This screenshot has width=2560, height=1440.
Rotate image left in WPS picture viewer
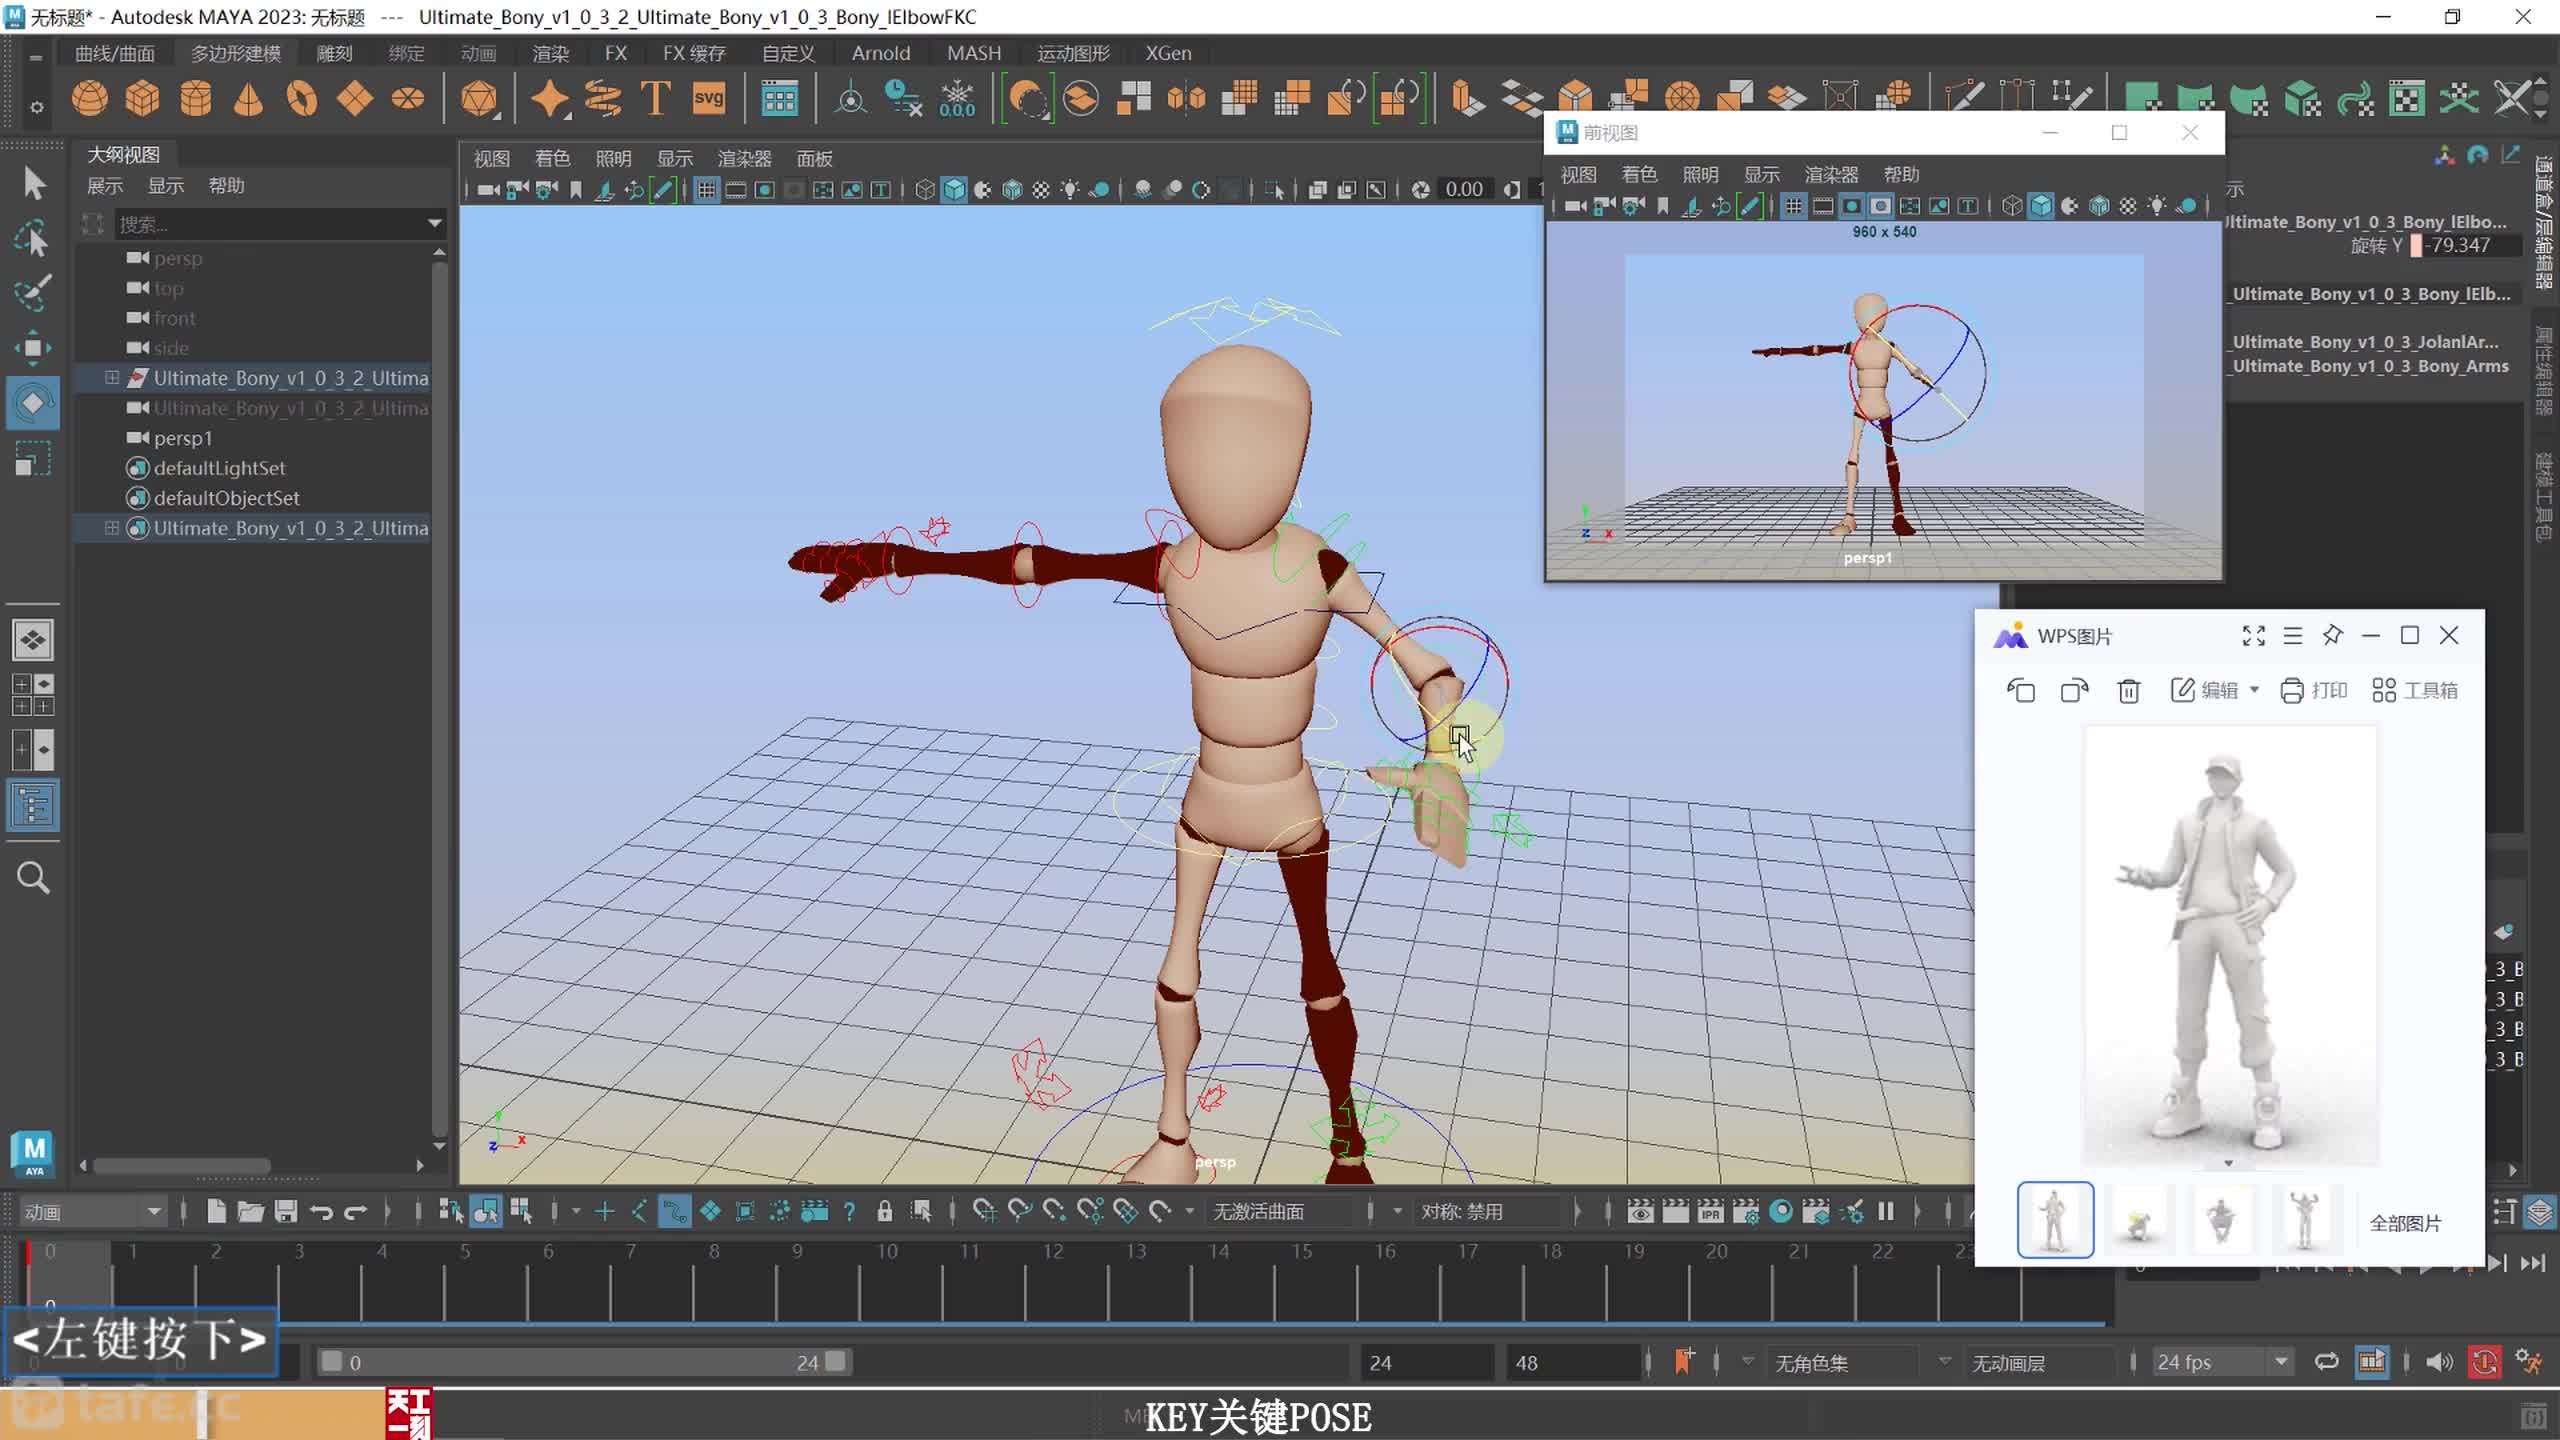tap(2020, 690)
